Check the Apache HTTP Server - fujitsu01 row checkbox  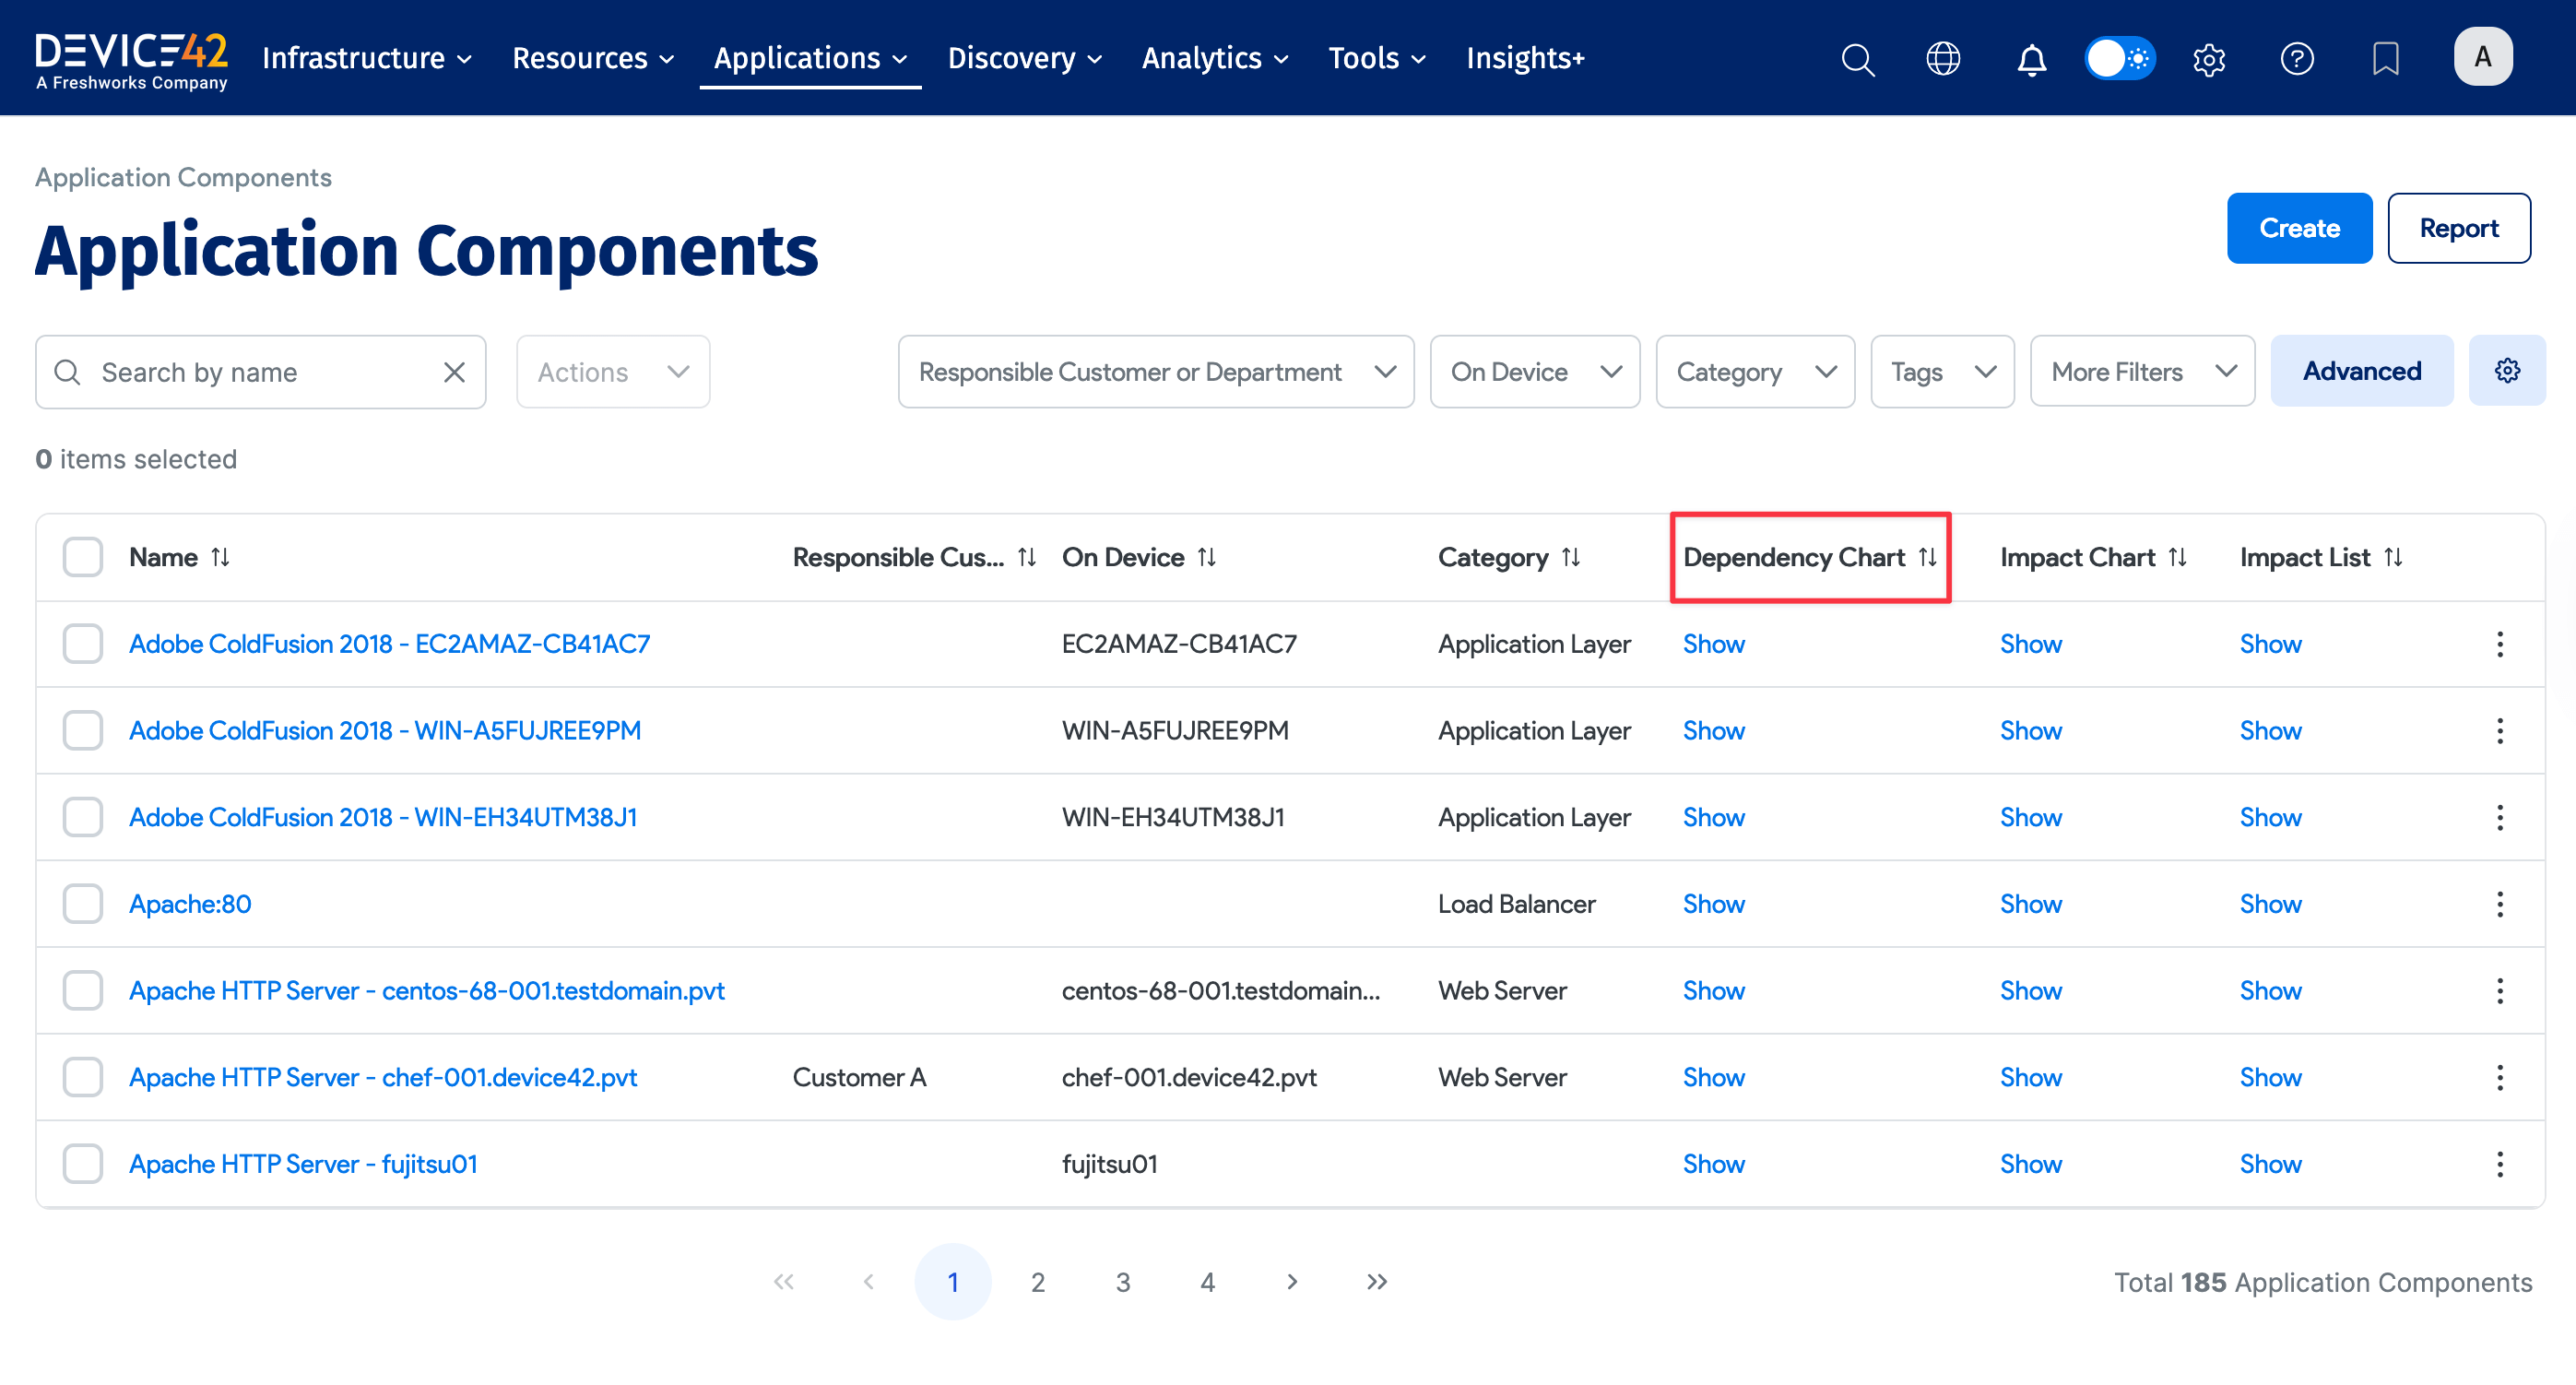(x=83, y=1163)
